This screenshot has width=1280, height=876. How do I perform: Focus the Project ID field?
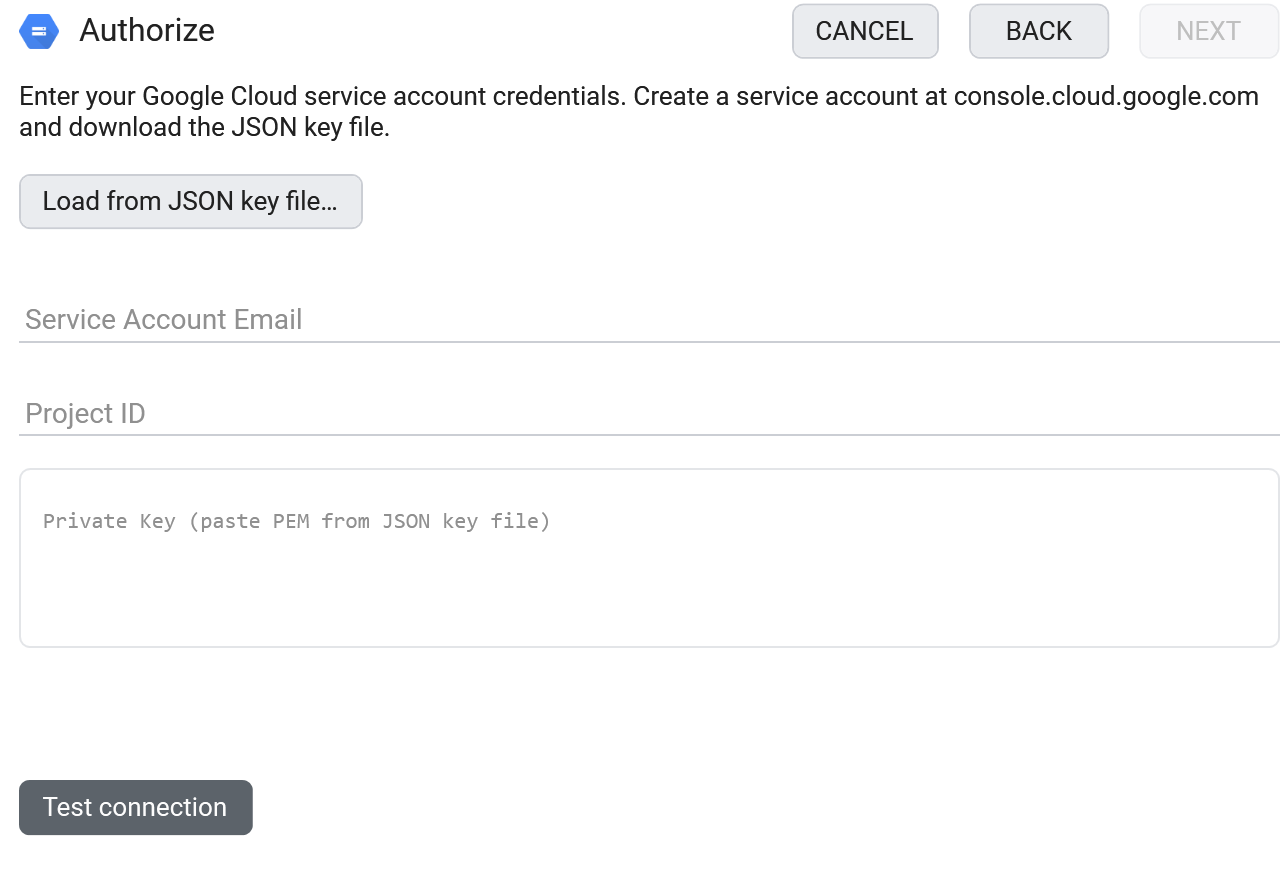(x=649, y=414)
